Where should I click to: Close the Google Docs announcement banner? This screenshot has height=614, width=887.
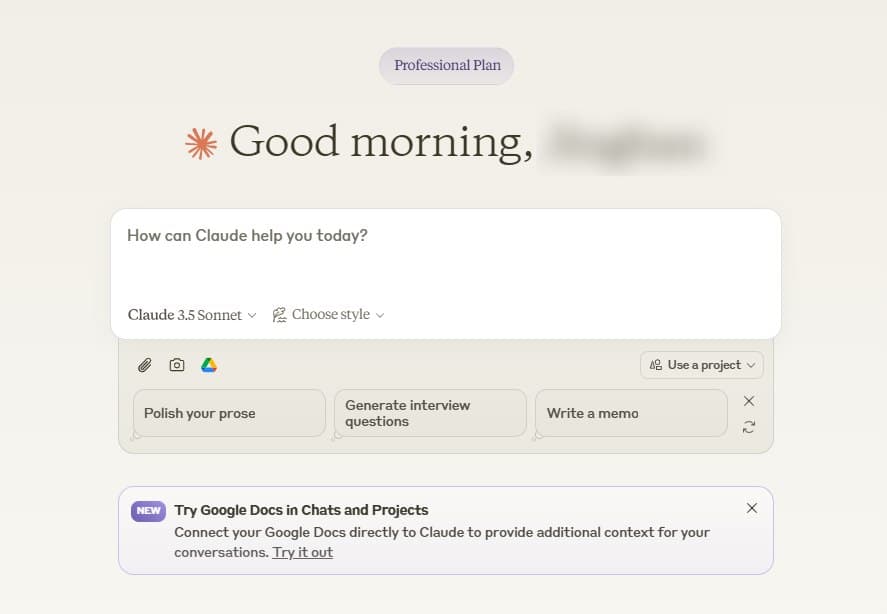pos(752,508)
